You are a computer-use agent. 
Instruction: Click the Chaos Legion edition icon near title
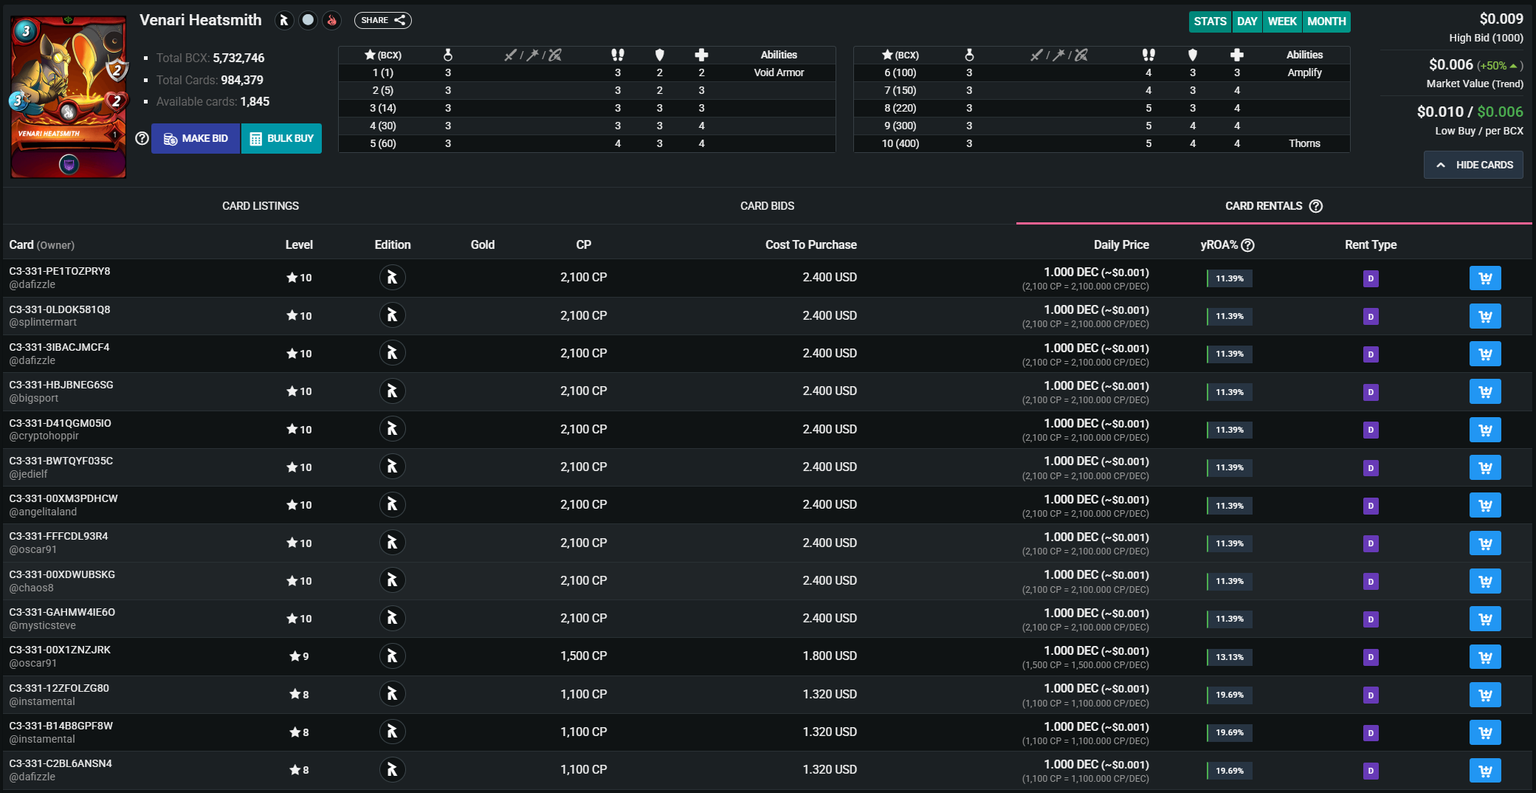pyautogui.click(x=285, y=20)
